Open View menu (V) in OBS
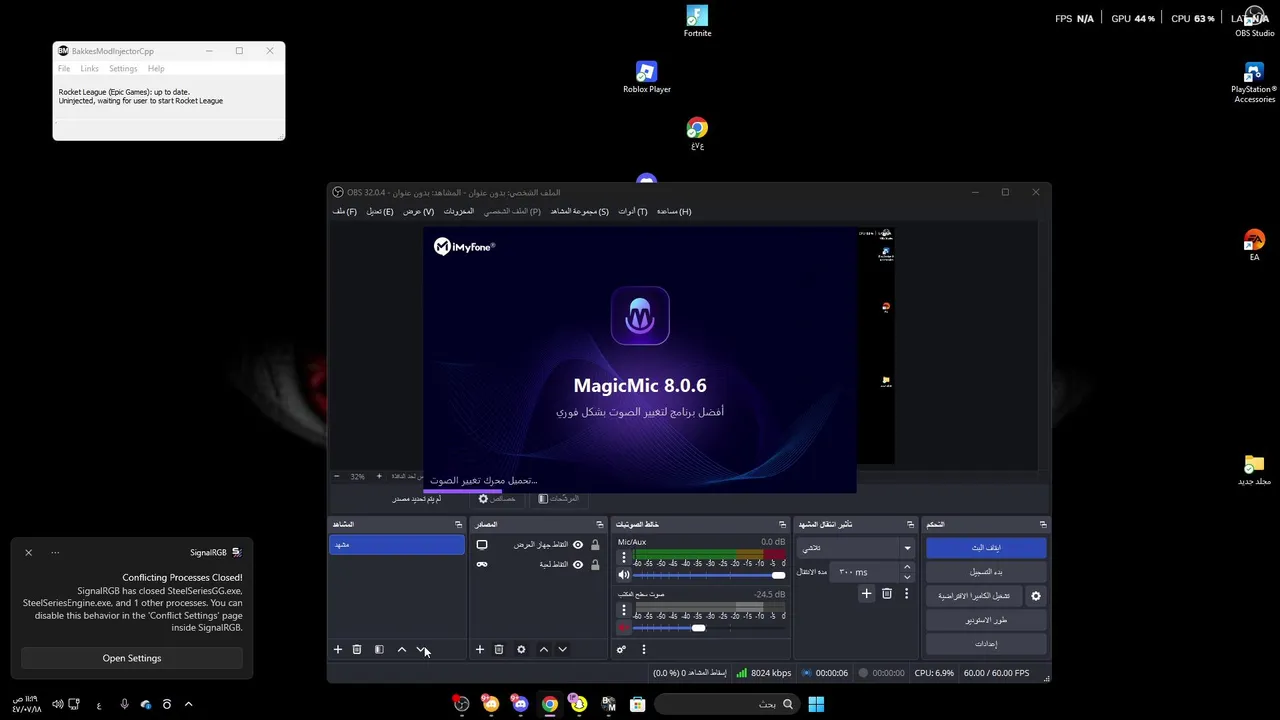The image size is (1280, 720). pos(419,211)
